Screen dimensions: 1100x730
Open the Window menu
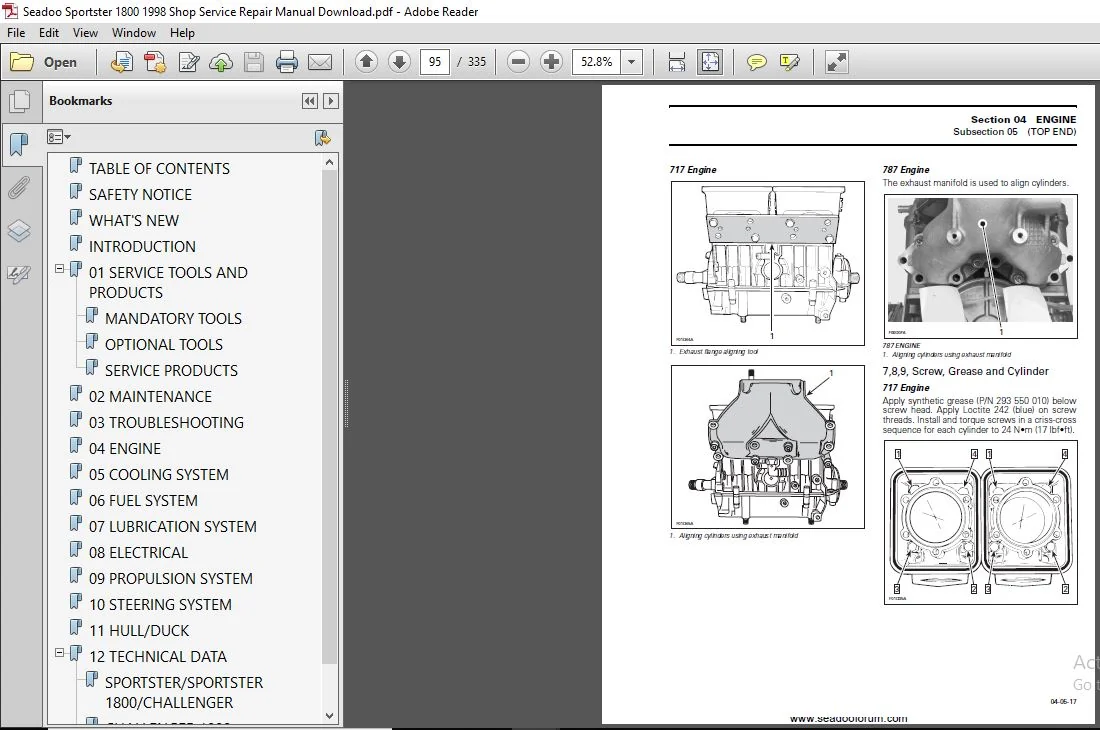pos(133,33)
